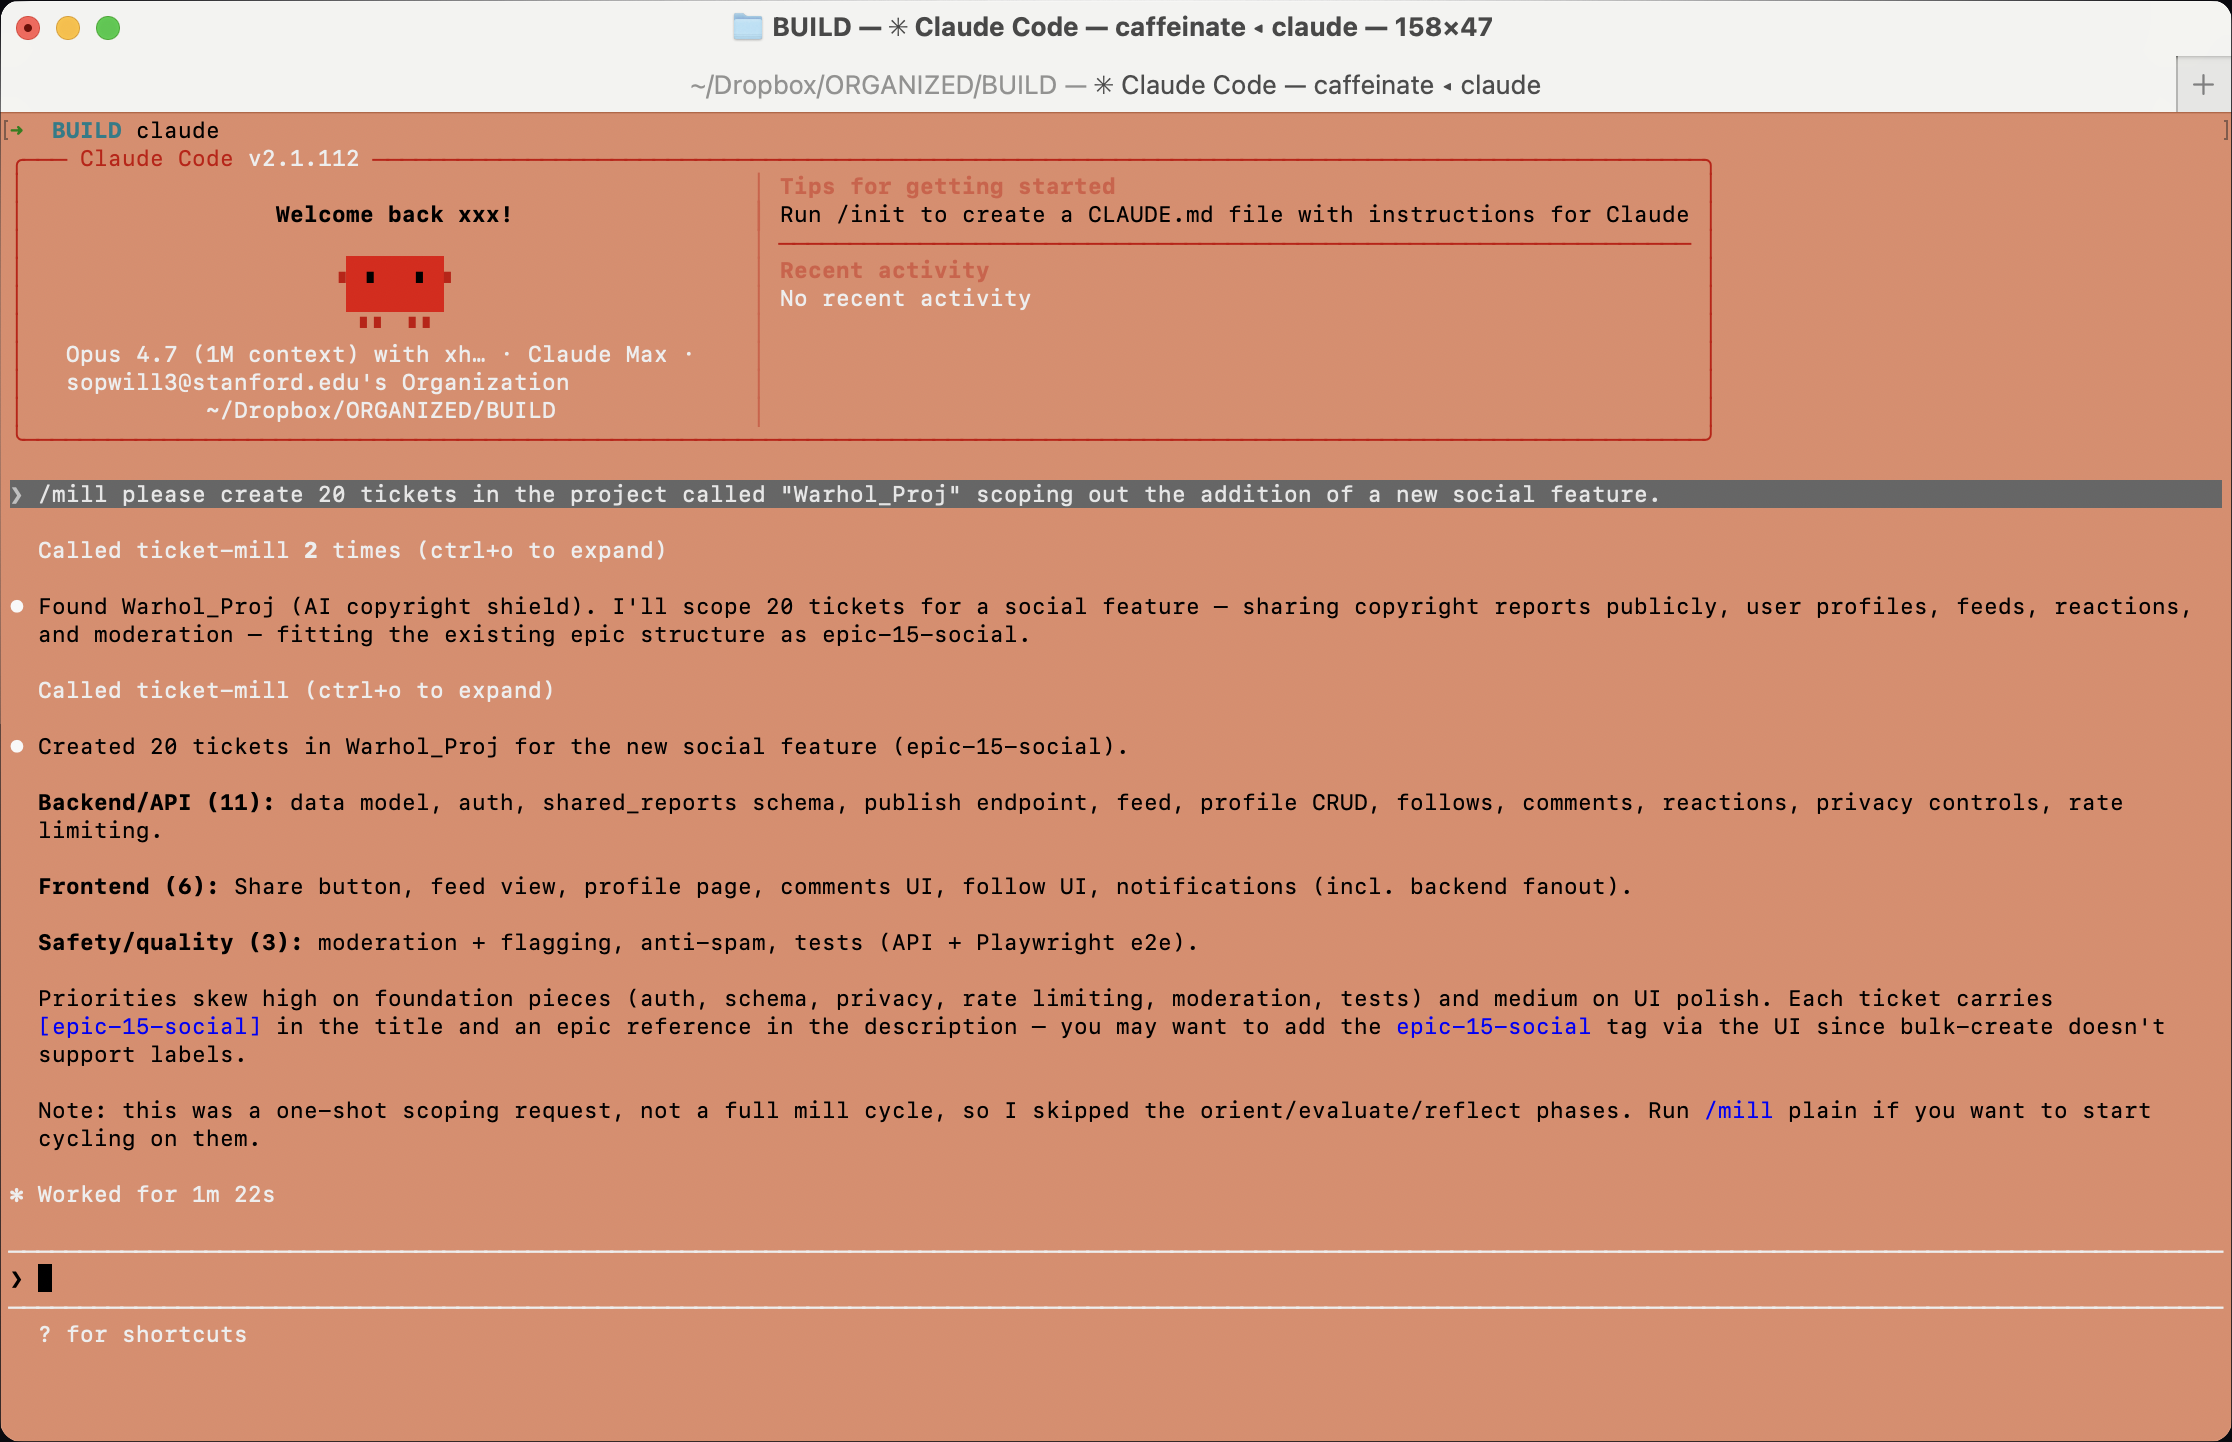Click 'Recent activity' heading

(884, 271)
